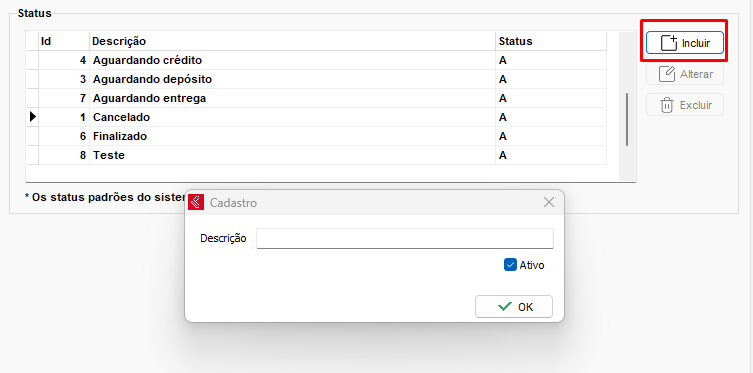
Task: Click the Incluir new-record icon
Action: pyautogui.click(x=669, y=43)
